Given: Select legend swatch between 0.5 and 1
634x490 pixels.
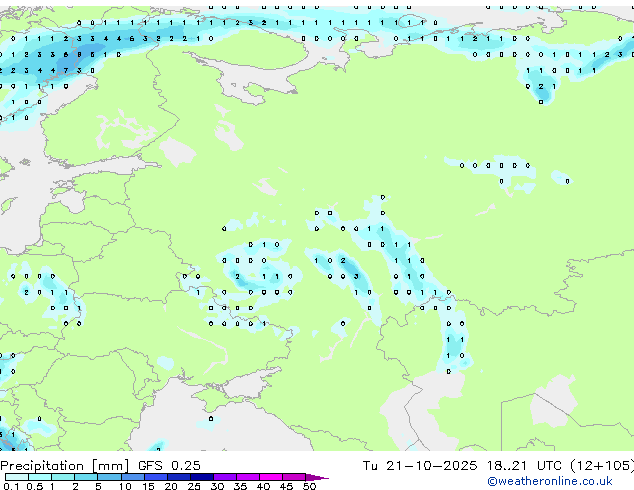Looking at the screenshot, I should [x=40, y=477].
